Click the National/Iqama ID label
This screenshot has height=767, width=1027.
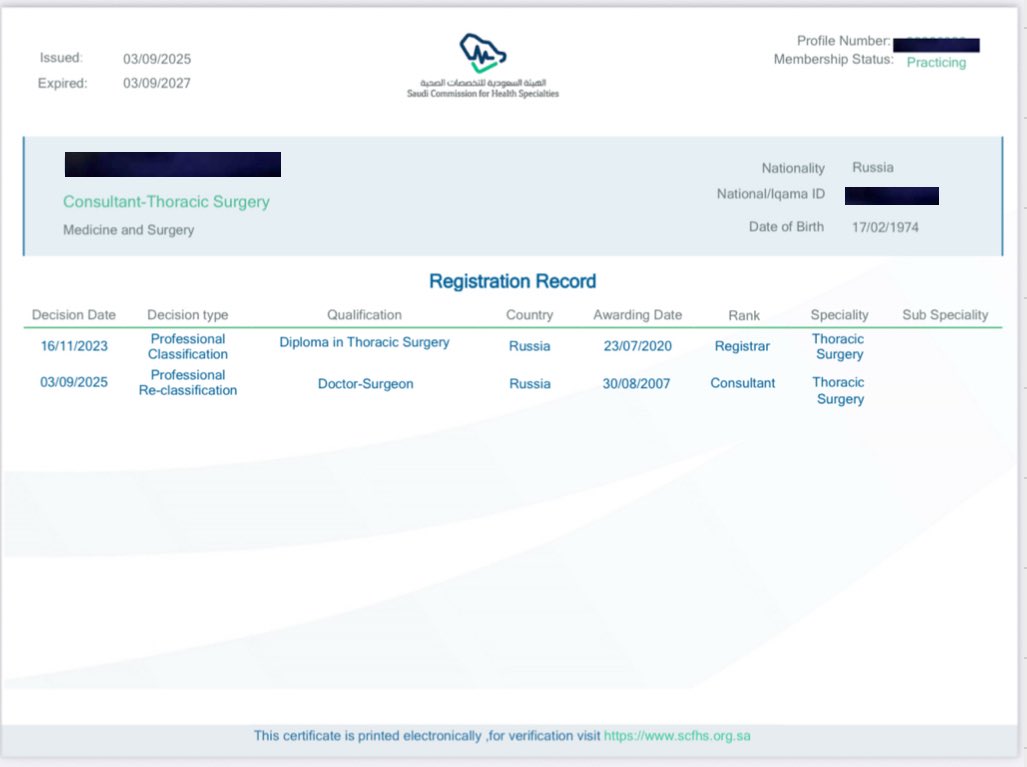point(770,194)
